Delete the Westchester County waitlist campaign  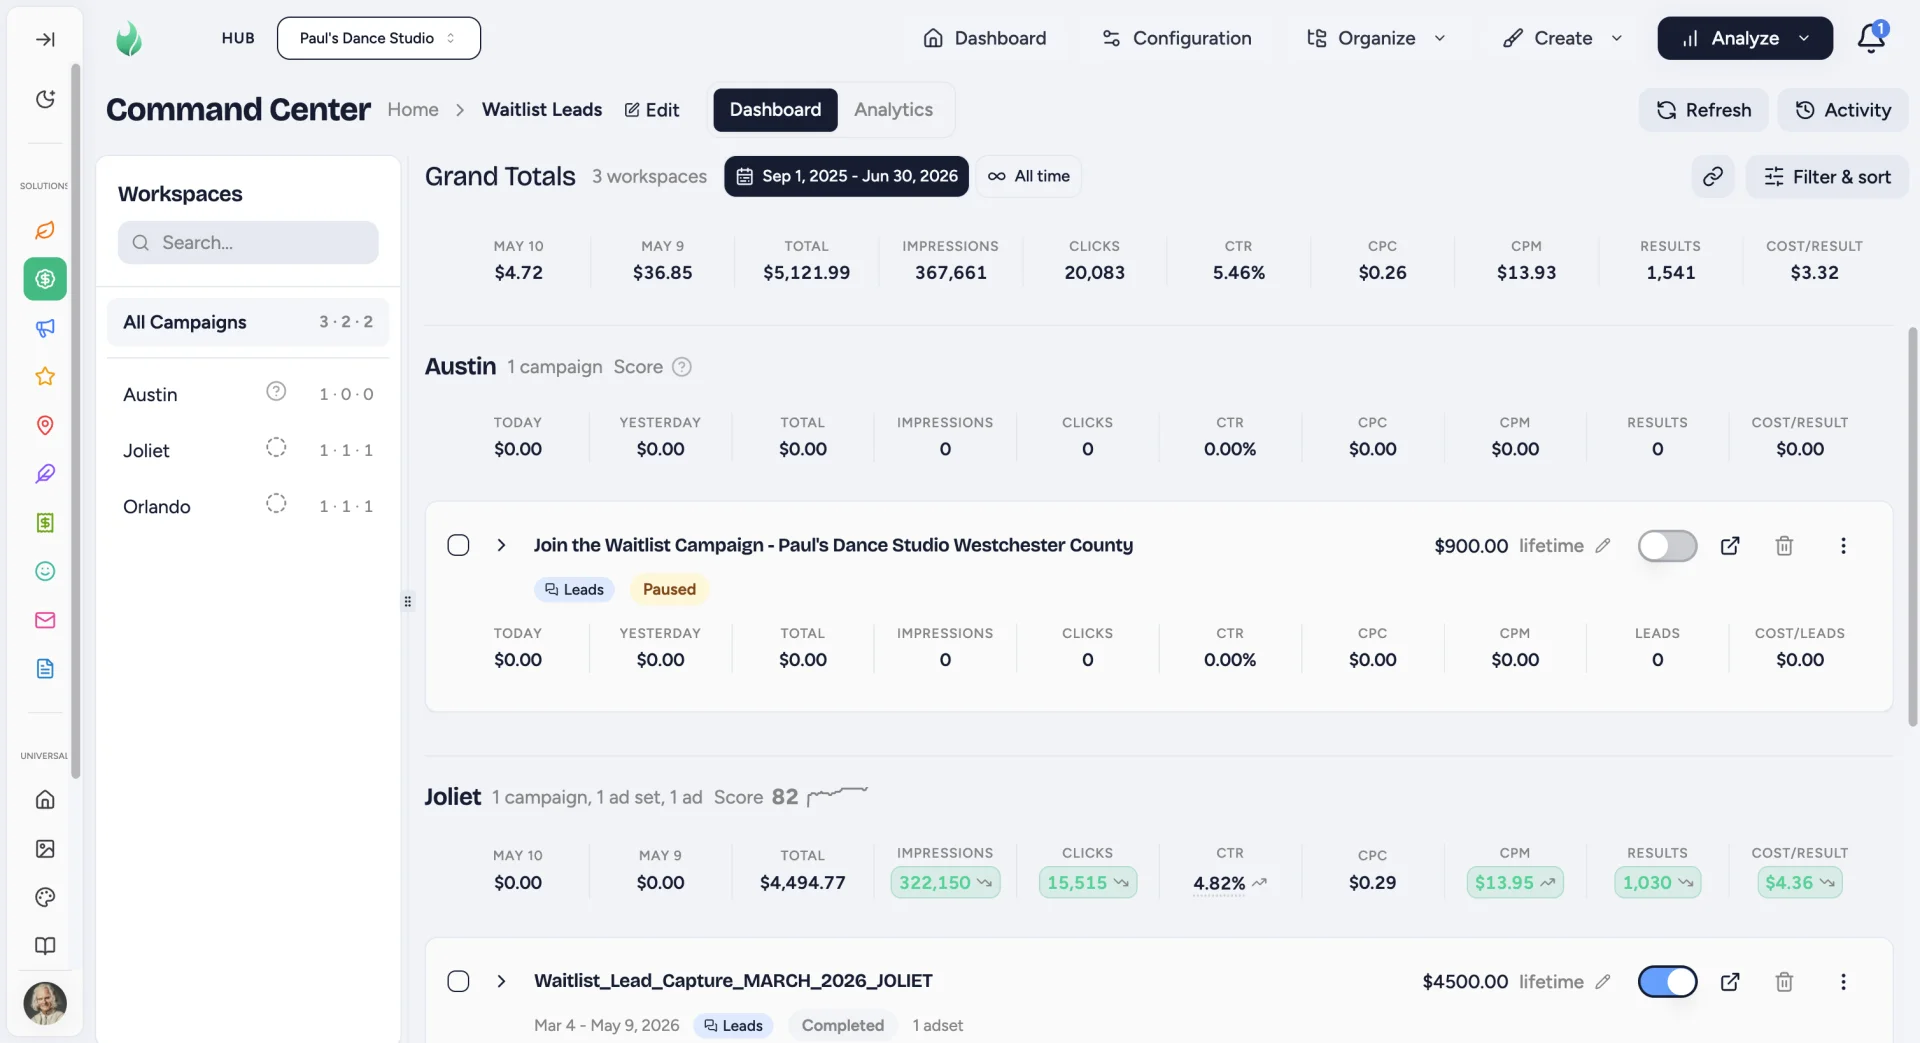pyautogui.click(x=1784, y=546)
